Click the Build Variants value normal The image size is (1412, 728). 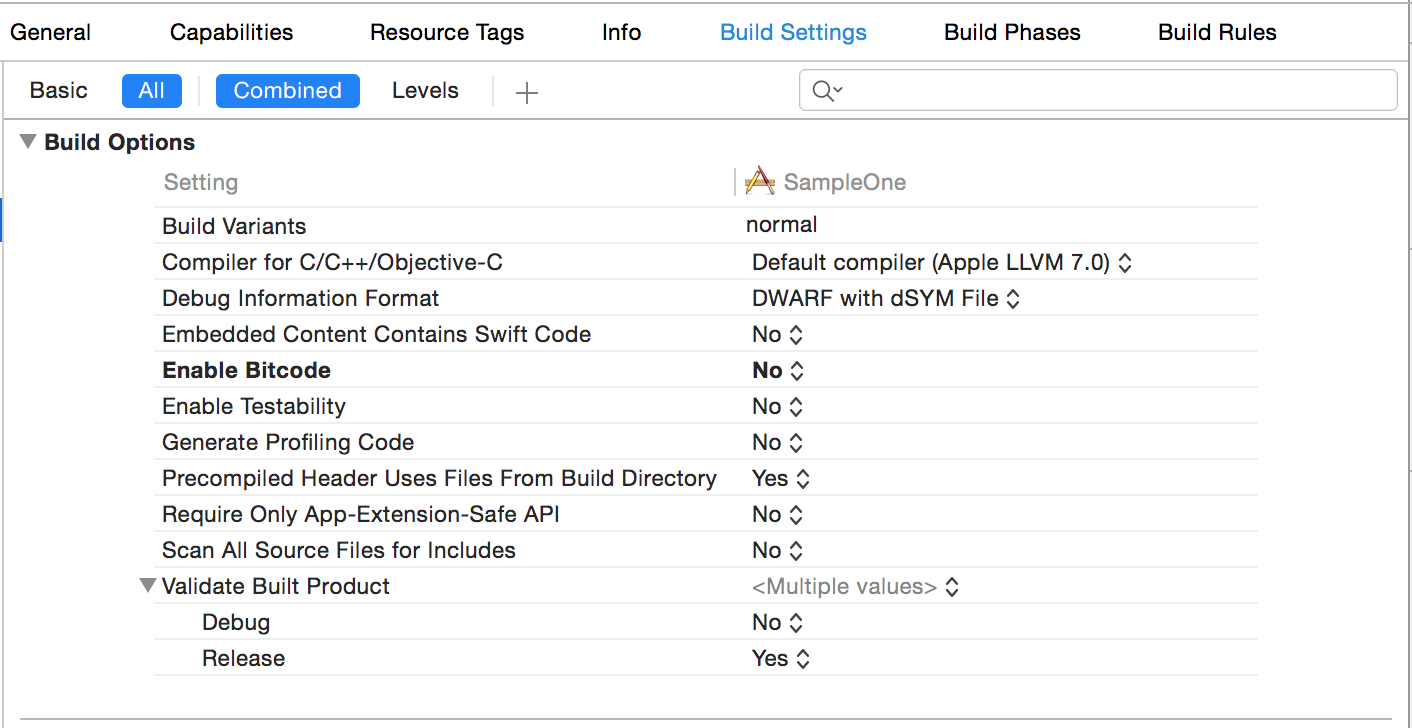click(781, 225)
